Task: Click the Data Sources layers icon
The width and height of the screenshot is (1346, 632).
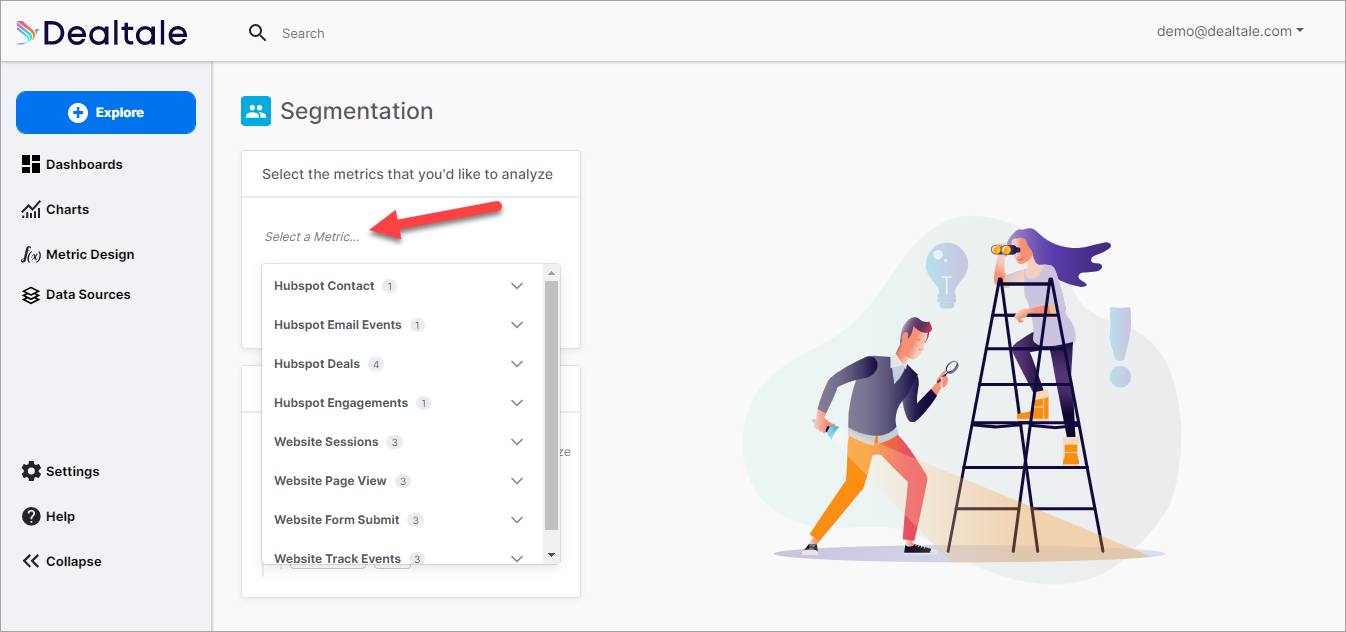Action: pyautogui.click(x=31, y=295)
